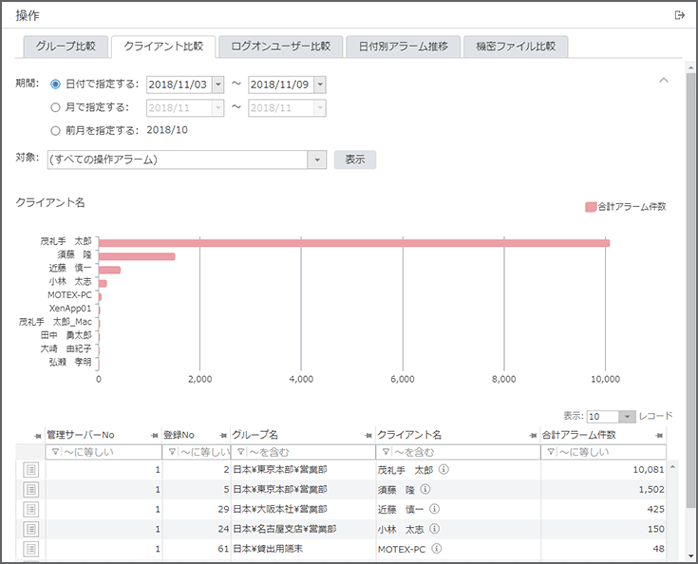Show info icon next to 近藤 慎一
The height and width of the screenshot is (564, 698).
coord(434,509)
